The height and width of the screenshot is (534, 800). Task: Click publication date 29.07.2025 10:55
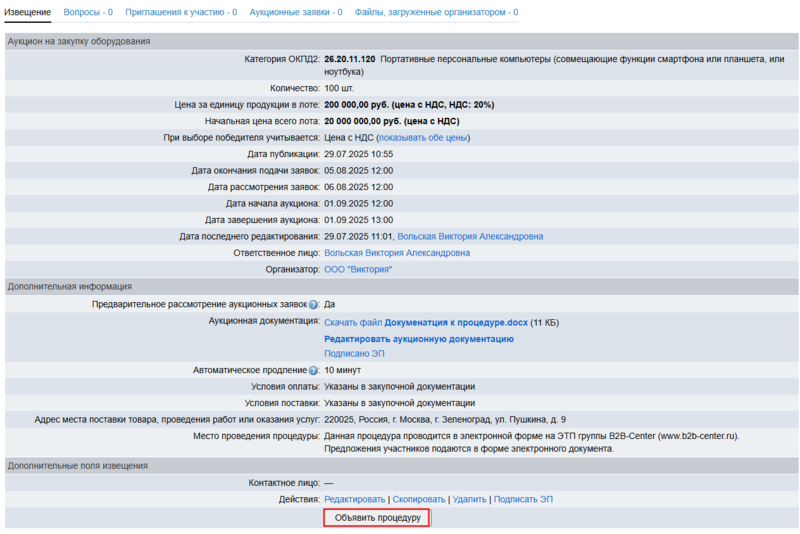(359, 154)
